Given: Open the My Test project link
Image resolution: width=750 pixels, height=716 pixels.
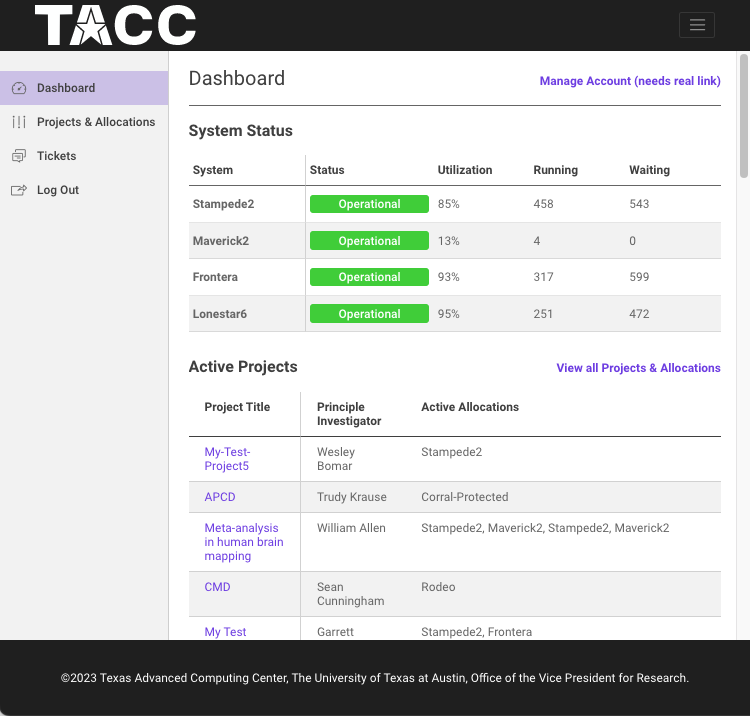Looking at the screenshot, I should click(225, 632).
